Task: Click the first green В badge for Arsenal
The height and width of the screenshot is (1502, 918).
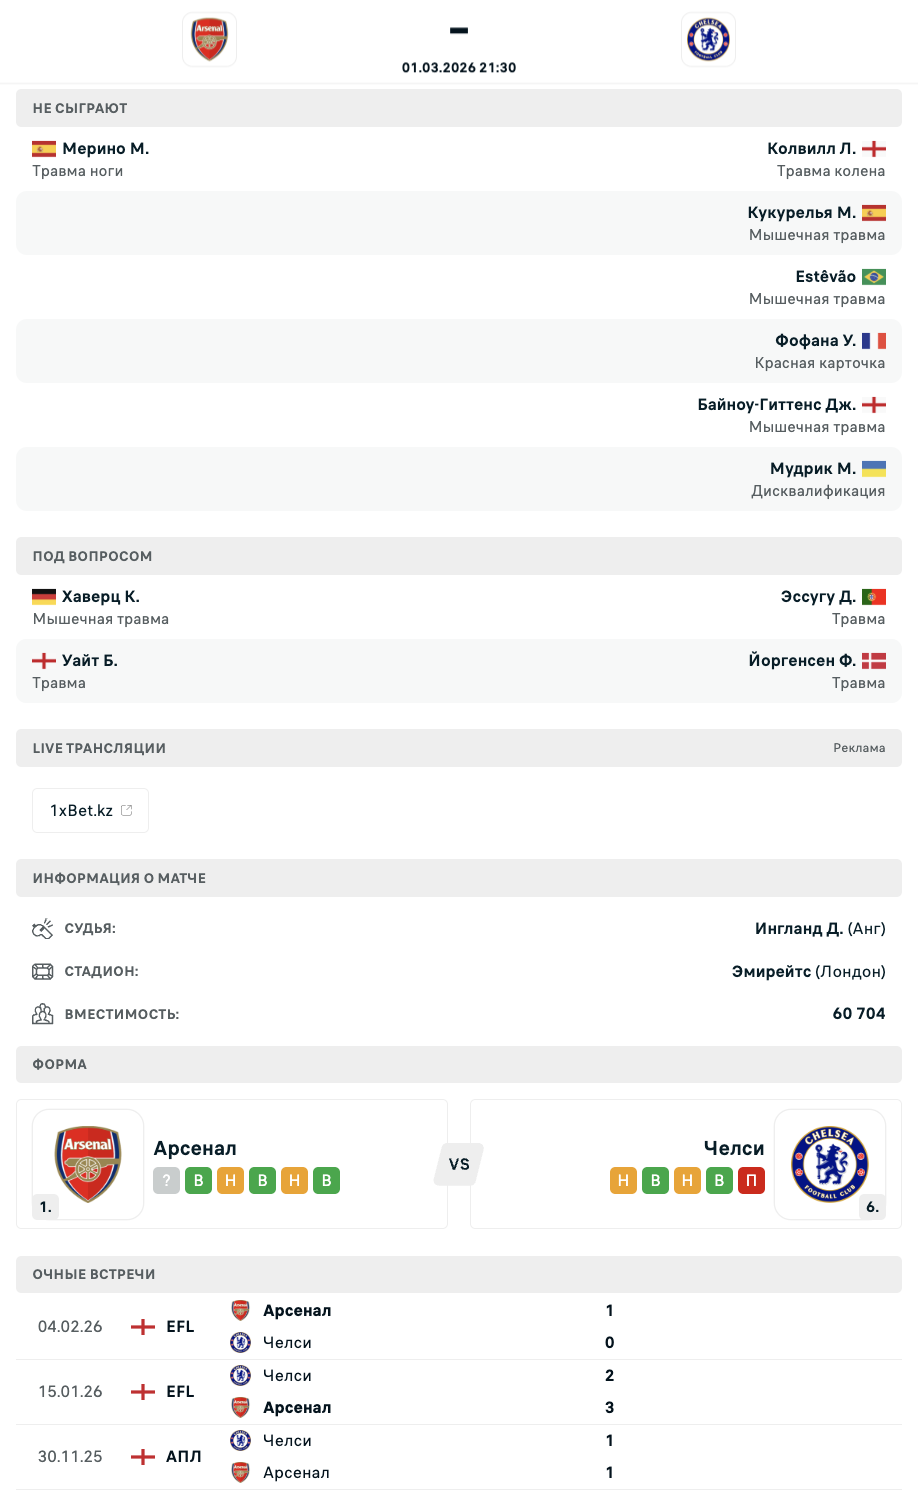Action: pyautogui.click(x=198, y=1181)
